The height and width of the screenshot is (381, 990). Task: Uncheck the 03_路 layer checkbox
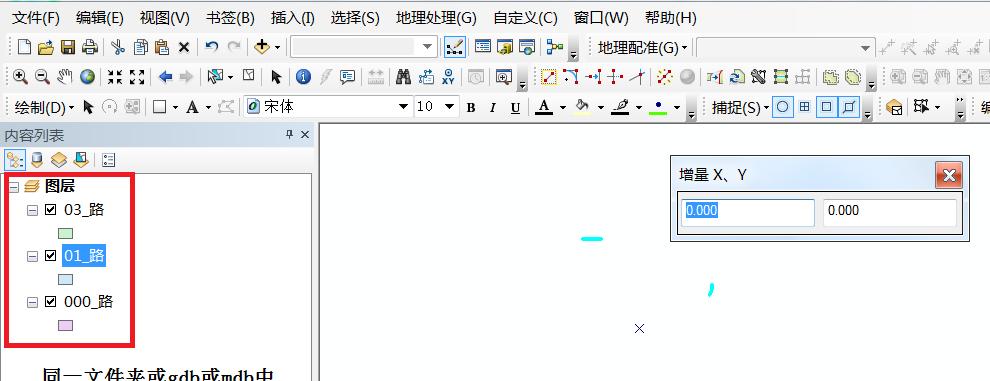pyautogui.click(x=51, y=210)
